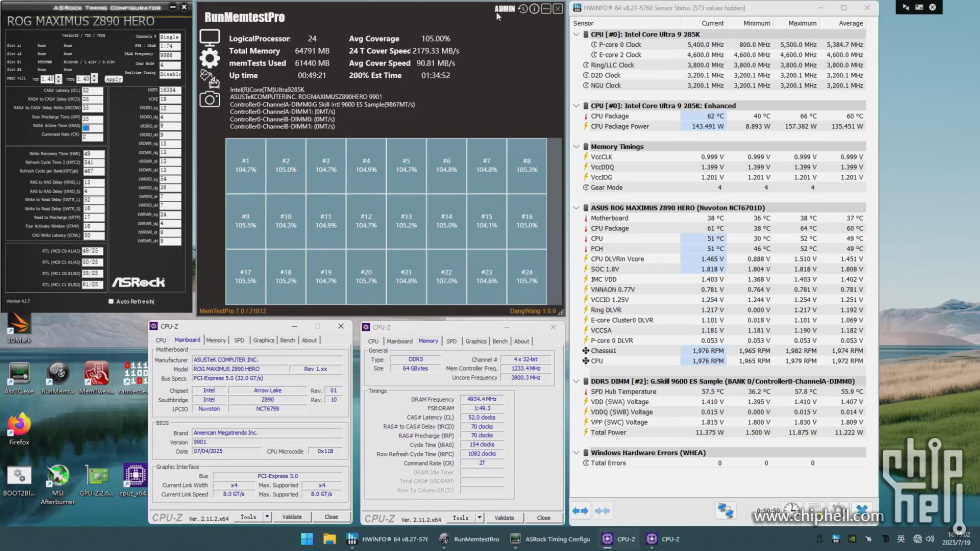Click the HWiNFO blue X close-sensors icon
Screen dimensions: 980x551
[862, 510]
